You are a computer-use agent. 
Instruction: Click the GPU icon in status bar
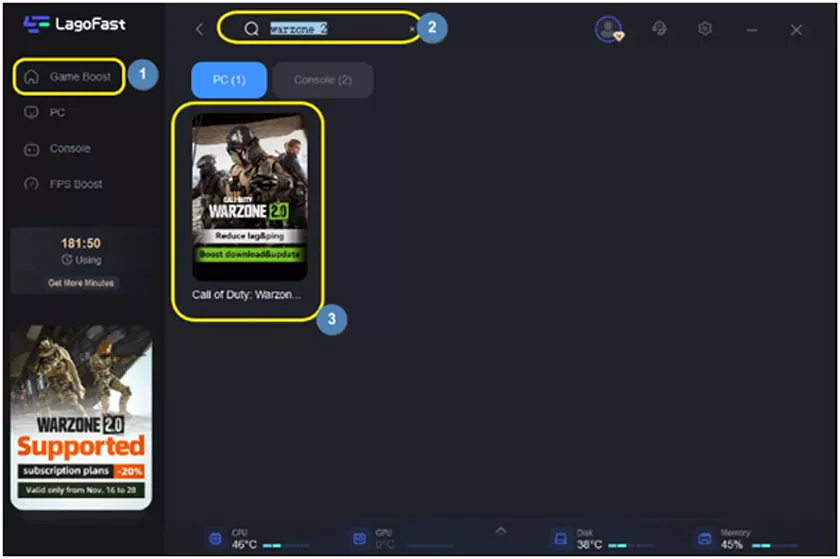[x=359, y=539]
